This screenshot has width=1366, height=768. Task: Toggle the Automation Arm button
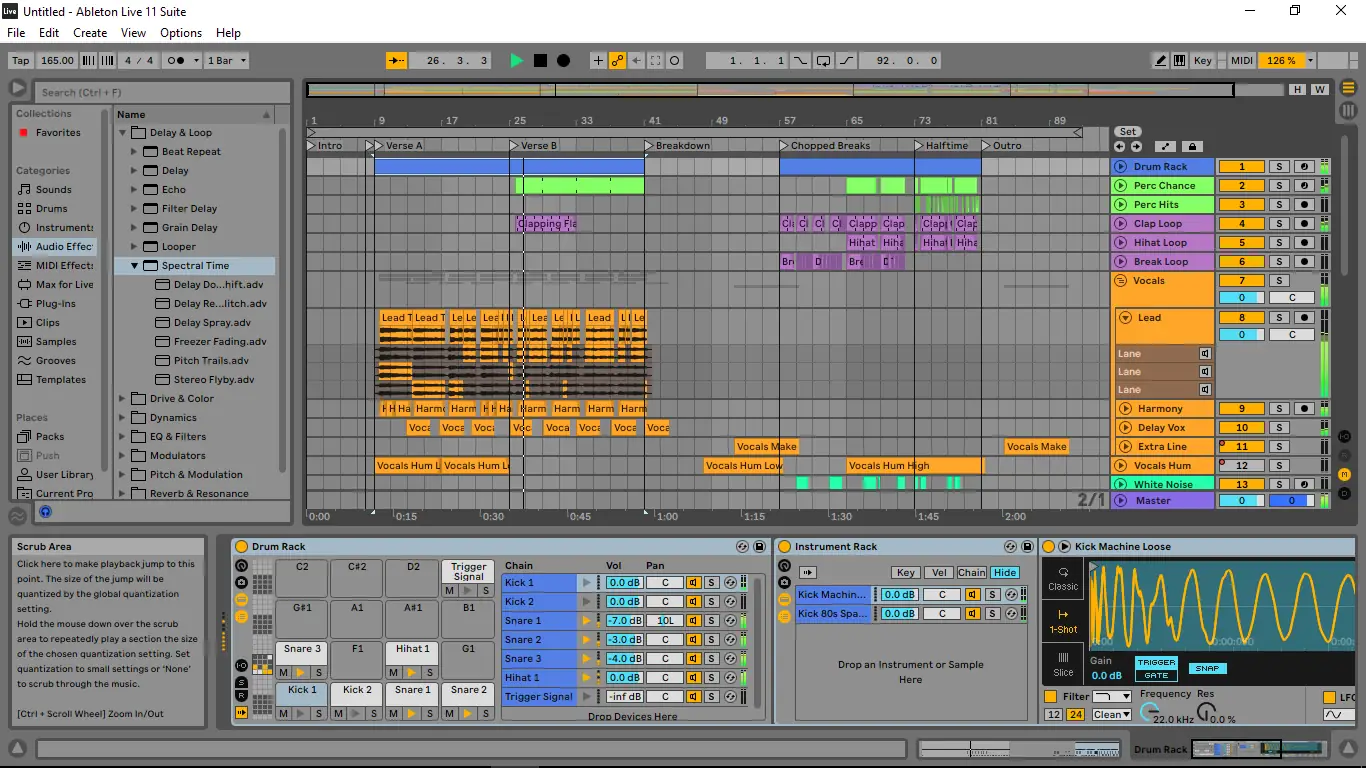pos(617,61)
